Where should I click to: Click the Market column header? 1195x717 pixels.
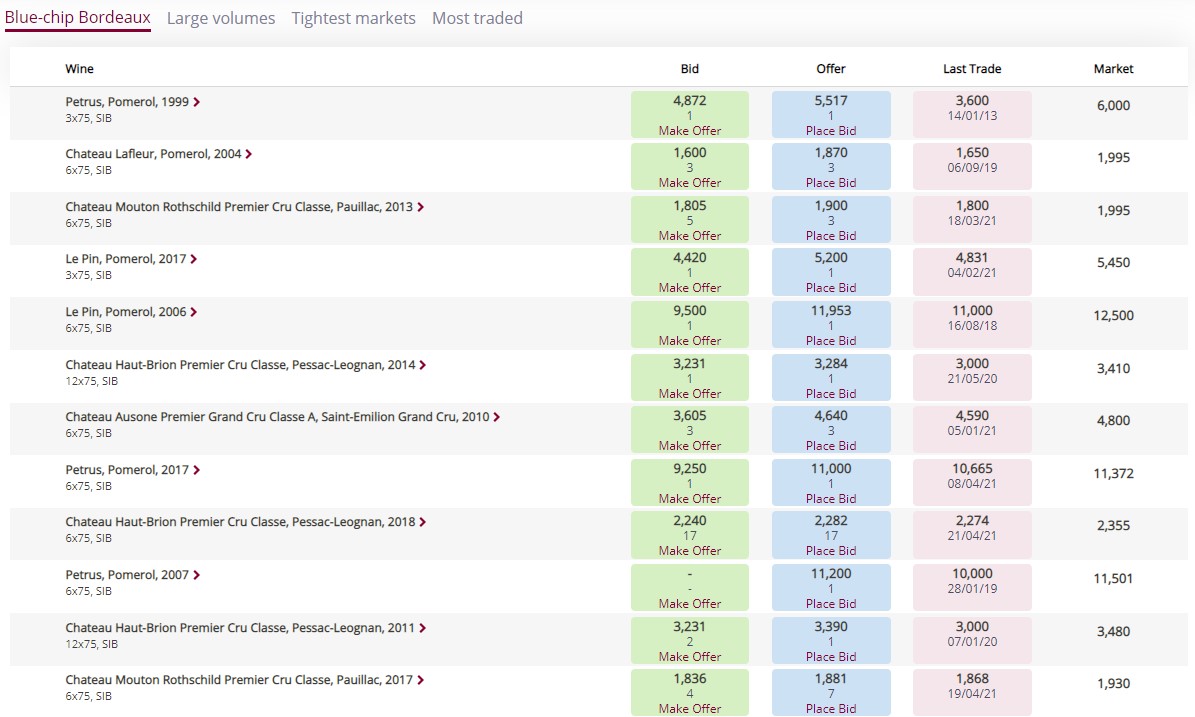pos(1113,69)
